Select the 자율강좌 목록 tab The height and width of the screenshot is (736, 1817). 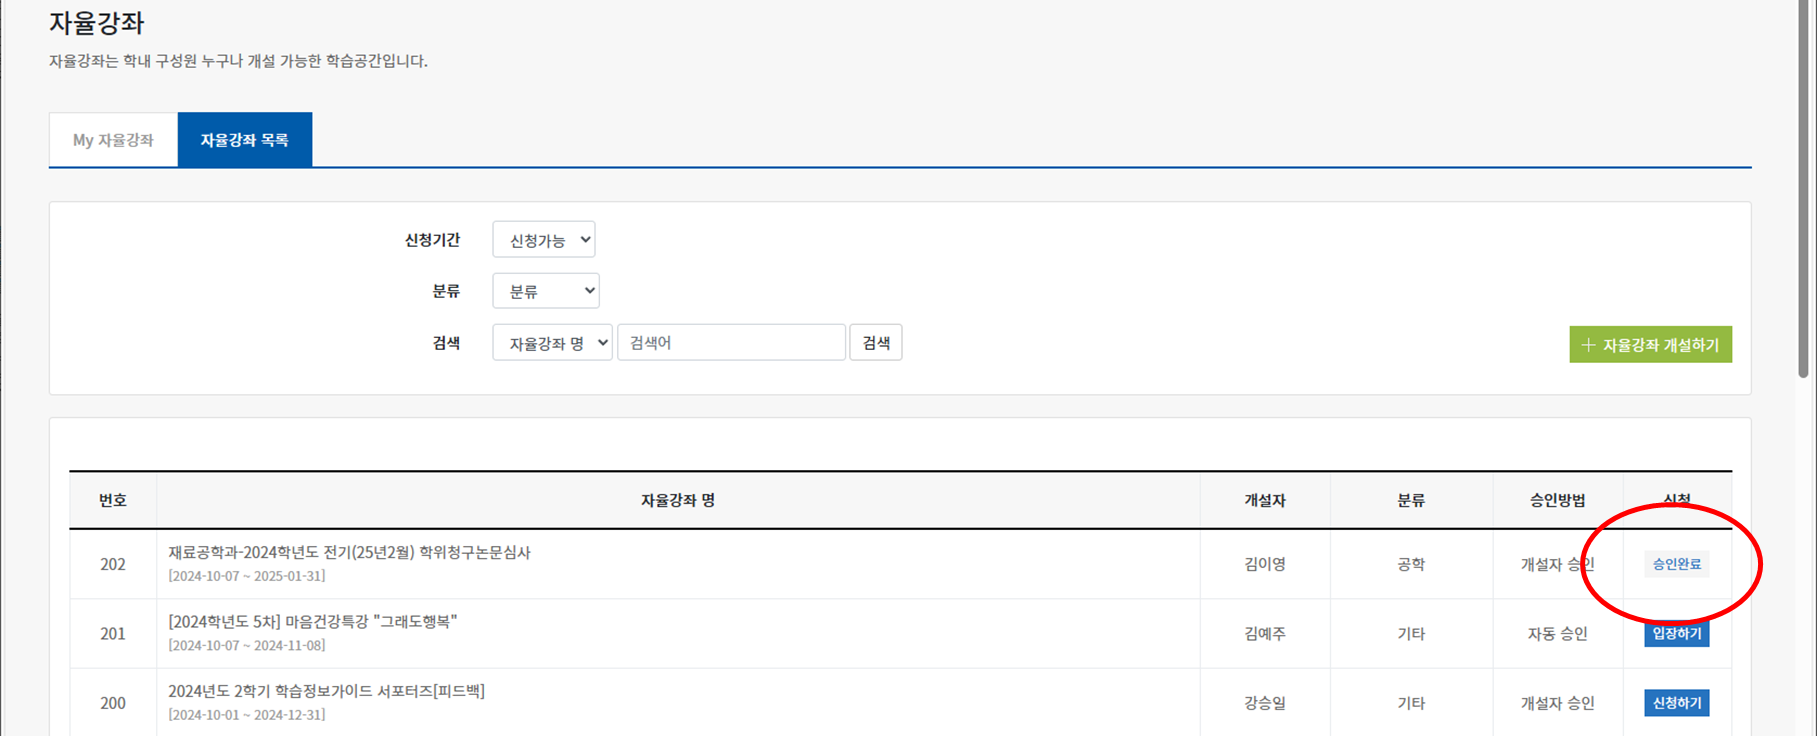[x=244, y=140]
